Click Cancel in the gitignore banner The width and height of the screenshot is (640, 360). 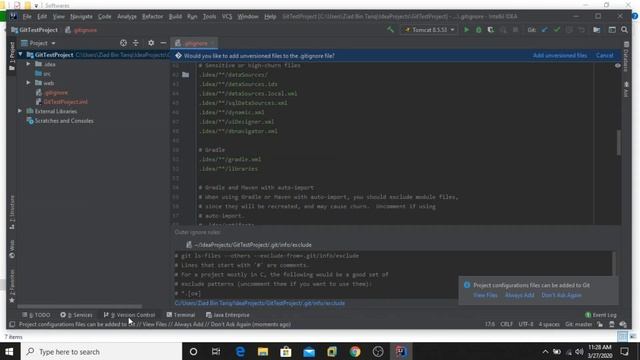point(604,56)
